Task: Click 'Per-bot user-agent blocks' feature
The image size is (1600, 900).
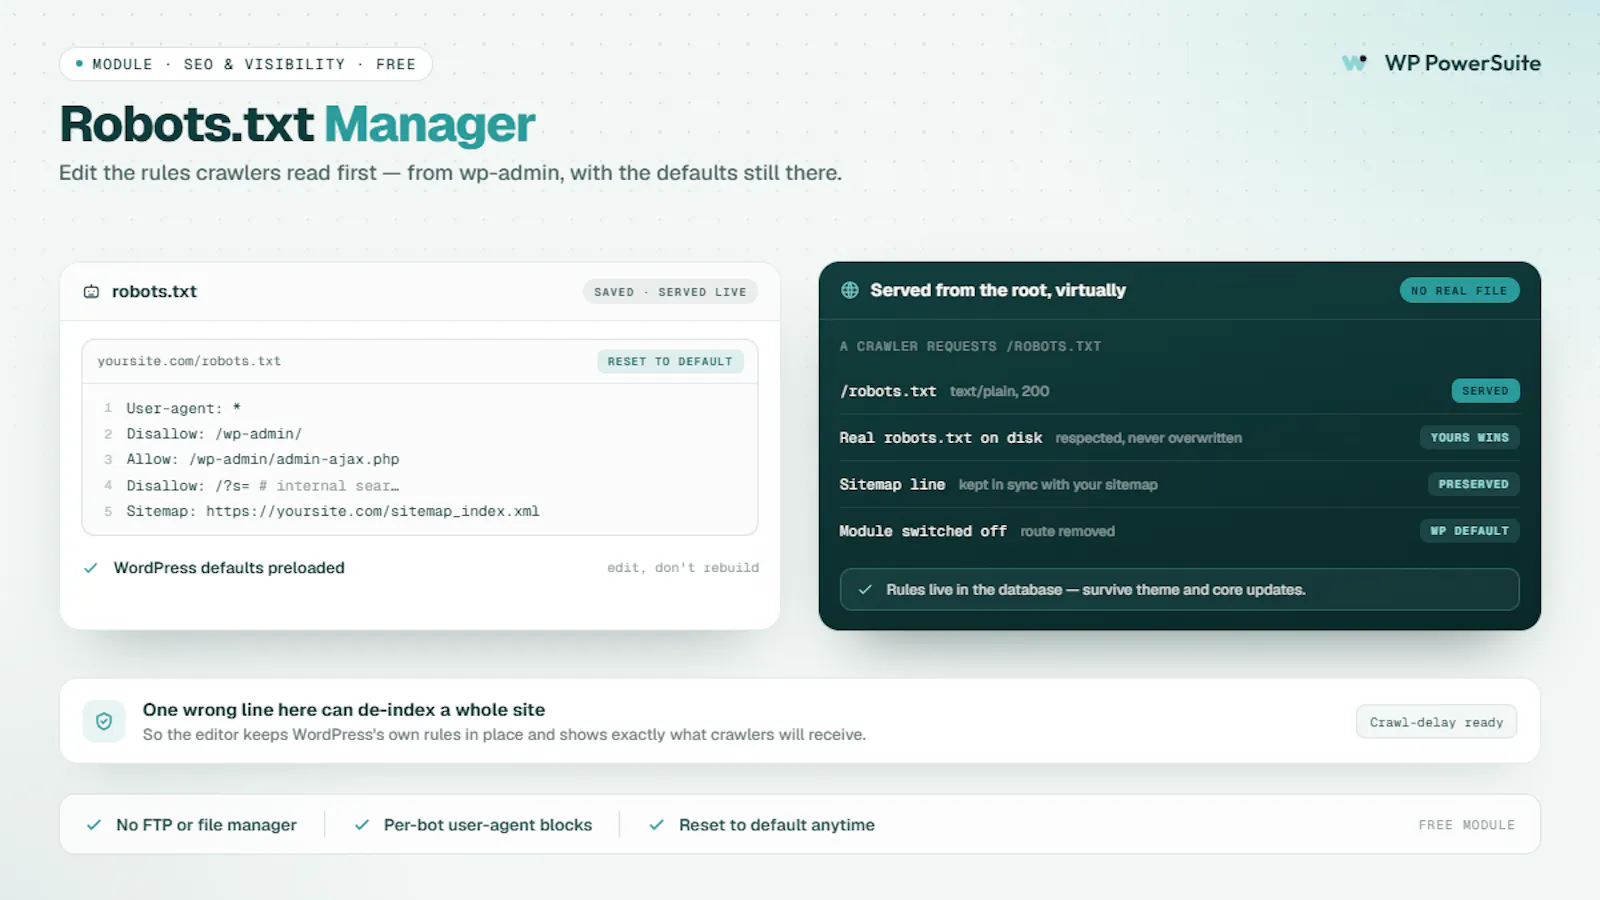Action: 488,825
